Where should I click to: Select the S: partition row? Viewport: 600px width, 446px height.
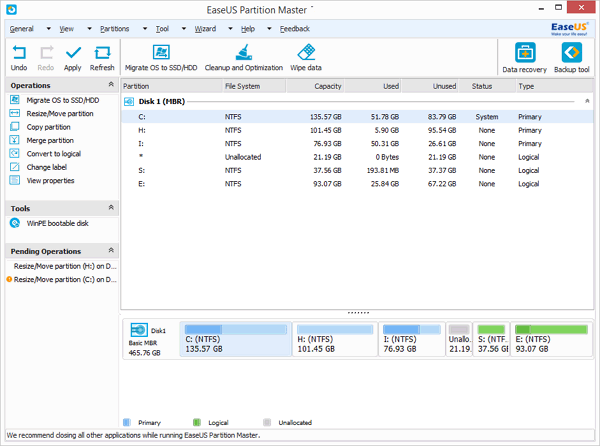point(357,171)
